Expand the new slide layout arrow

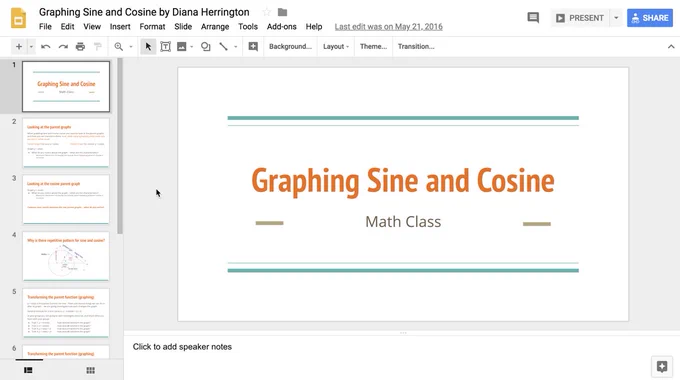click(x=31, y=46)
